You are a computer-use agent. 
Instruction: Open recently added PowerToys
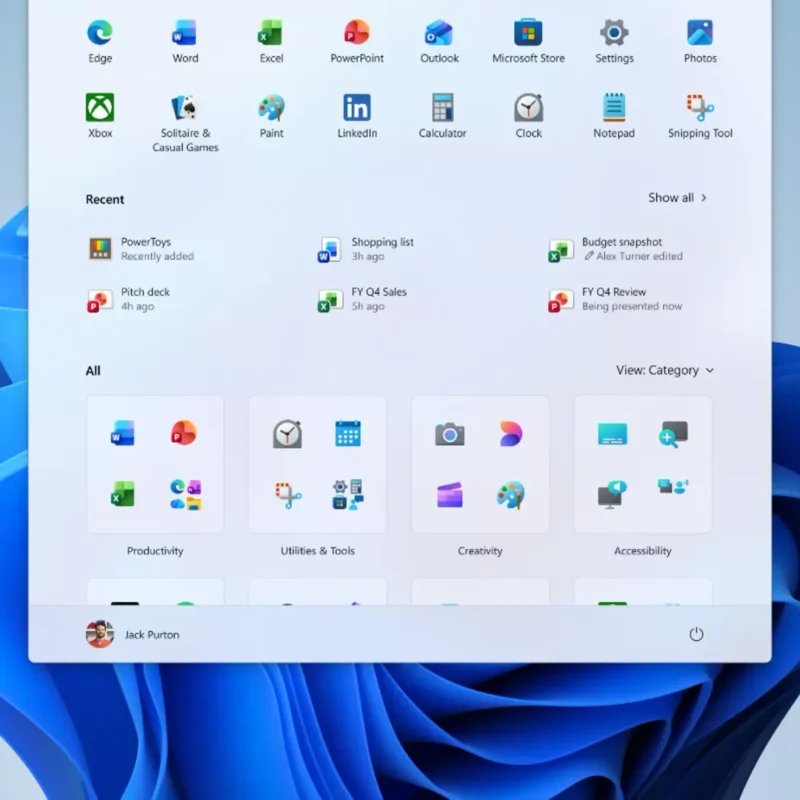pyautogui.click(x=141, y=249)
